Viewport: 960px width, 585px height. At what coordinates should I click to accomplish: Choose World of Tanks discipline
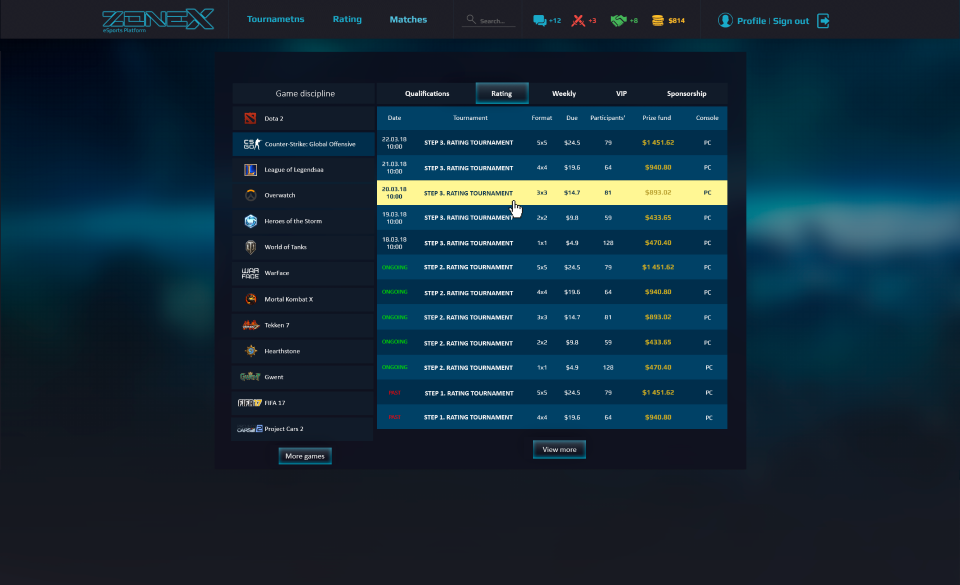click(x=304, y=247)
